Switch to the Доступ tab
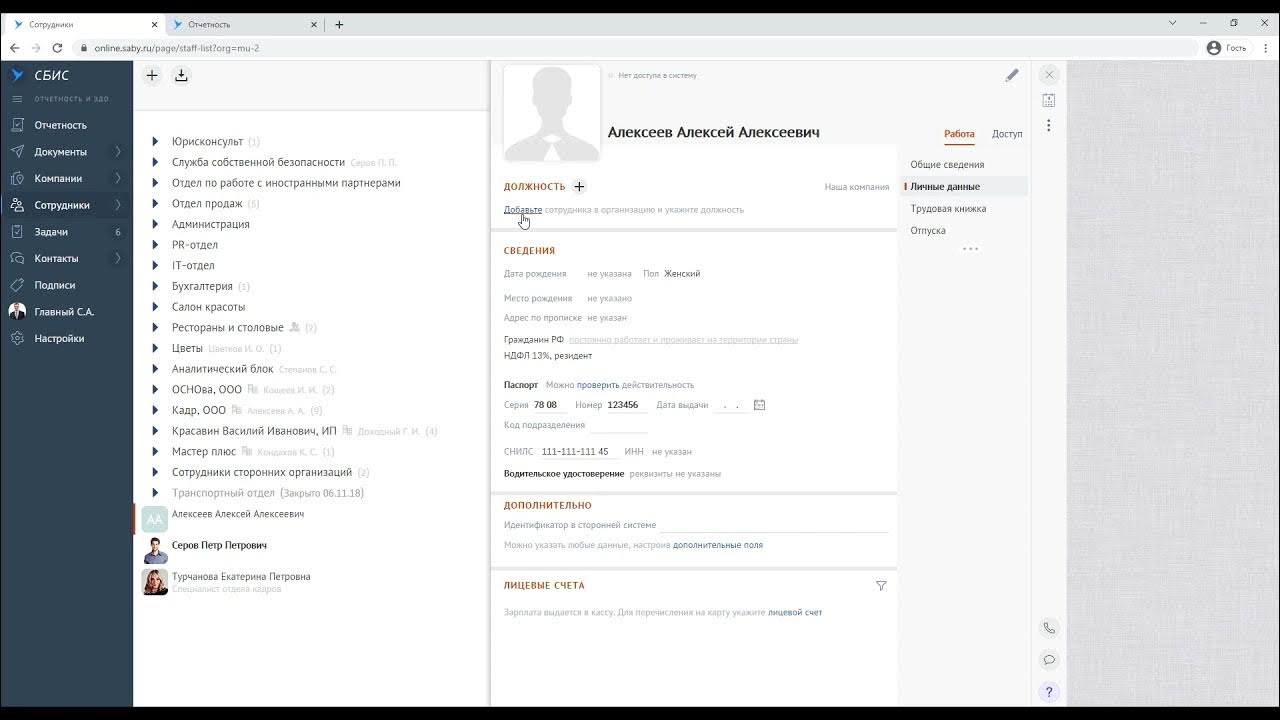The width and height of the screenshot is (1280, 720). [1007, 134]
